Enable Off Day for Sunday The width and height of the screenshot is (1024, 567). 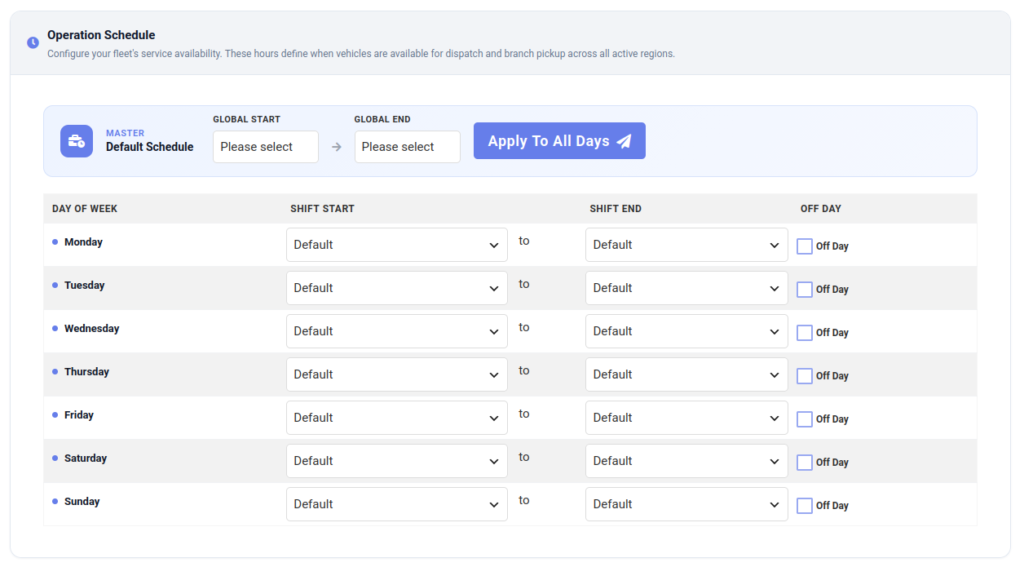point(805,505)
